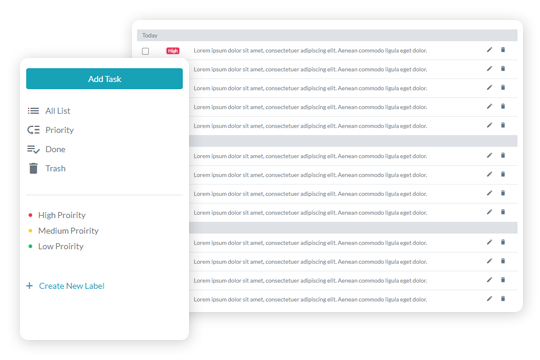Filter by High Proirity label

pyautogui.click(x=62, y=215)
